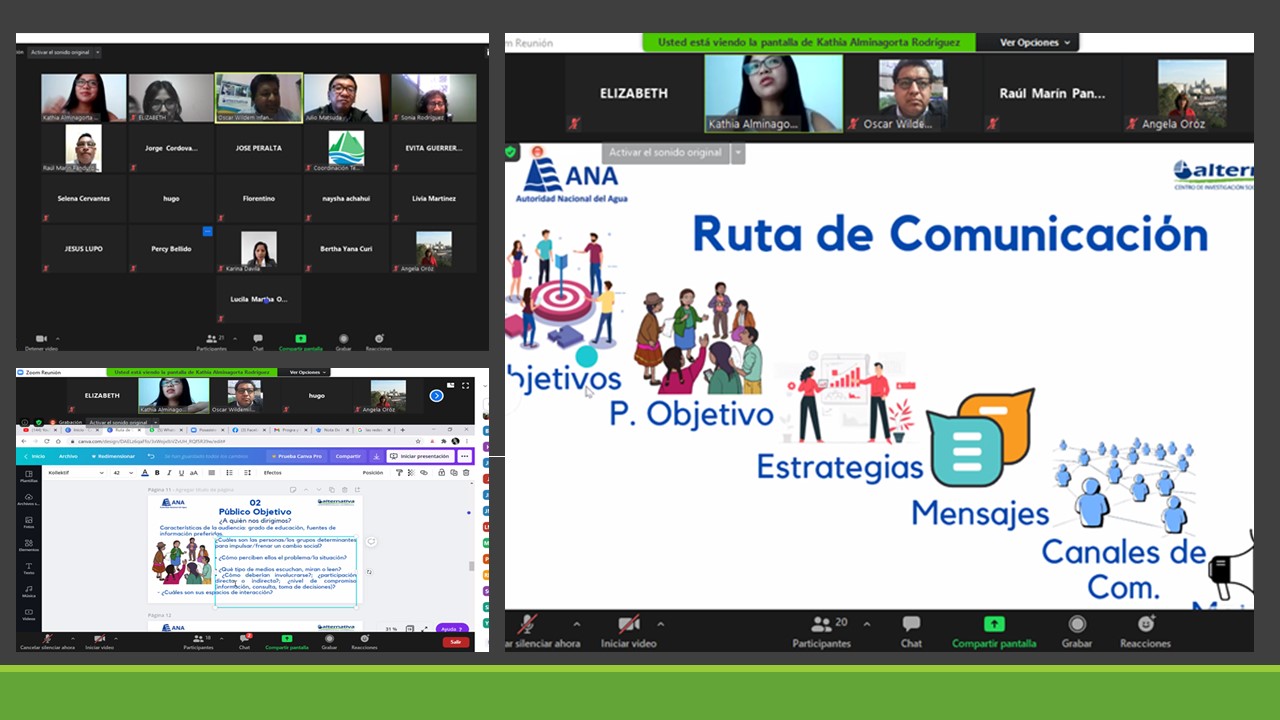Open Chat in the Canva-sharing Zoom toolbar
This screenshot has height=720, width=1280.
pos(244,643)
